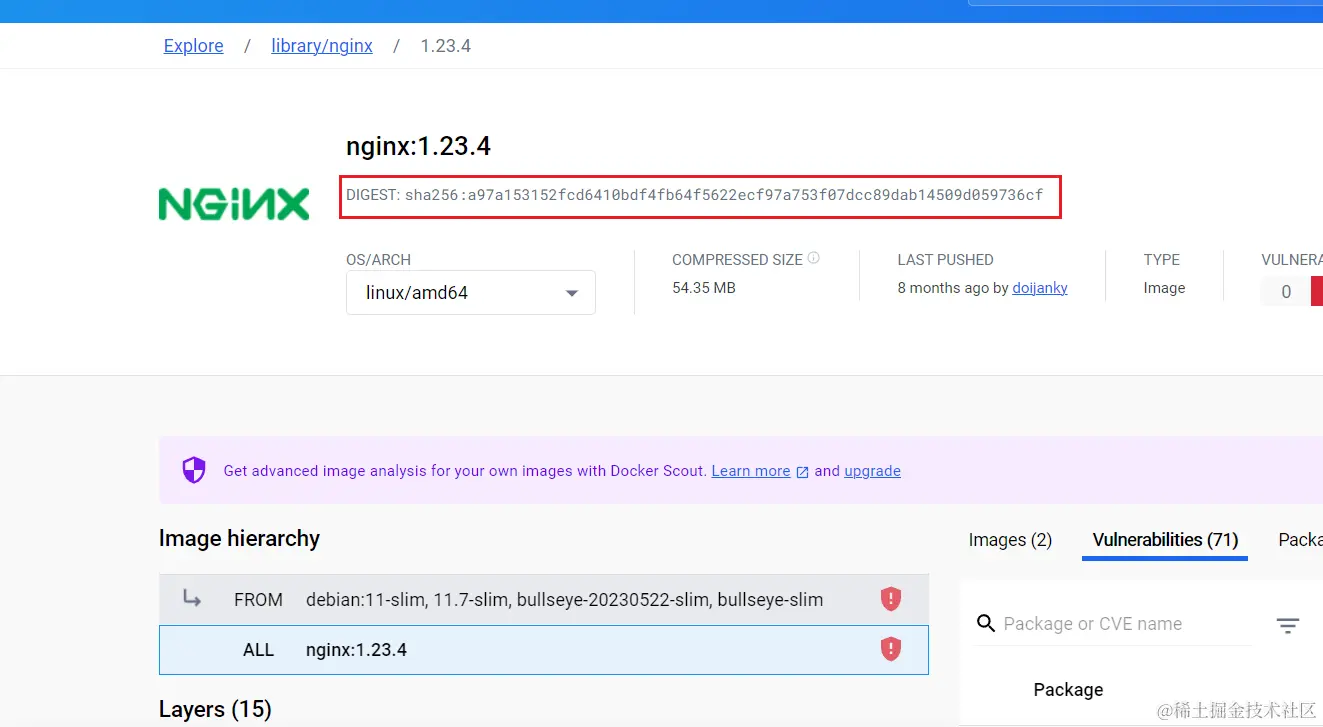Click the compressed size info icon

pyautogui.click(x=813, y=258)
